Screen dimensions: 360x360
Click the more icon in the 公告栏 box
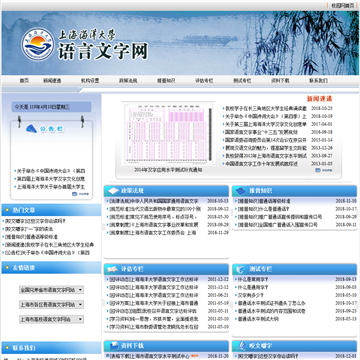click(x=80, y=194)
